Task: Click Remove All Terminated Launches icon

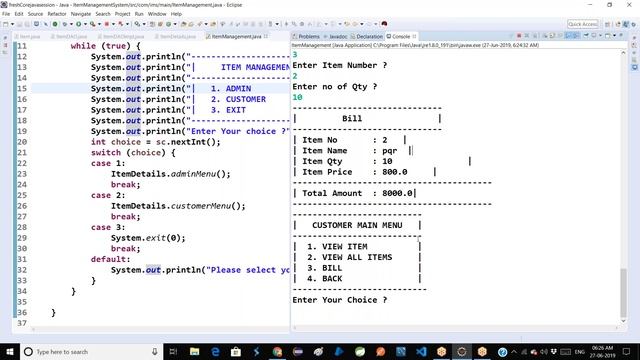Action: click(535, 36)
